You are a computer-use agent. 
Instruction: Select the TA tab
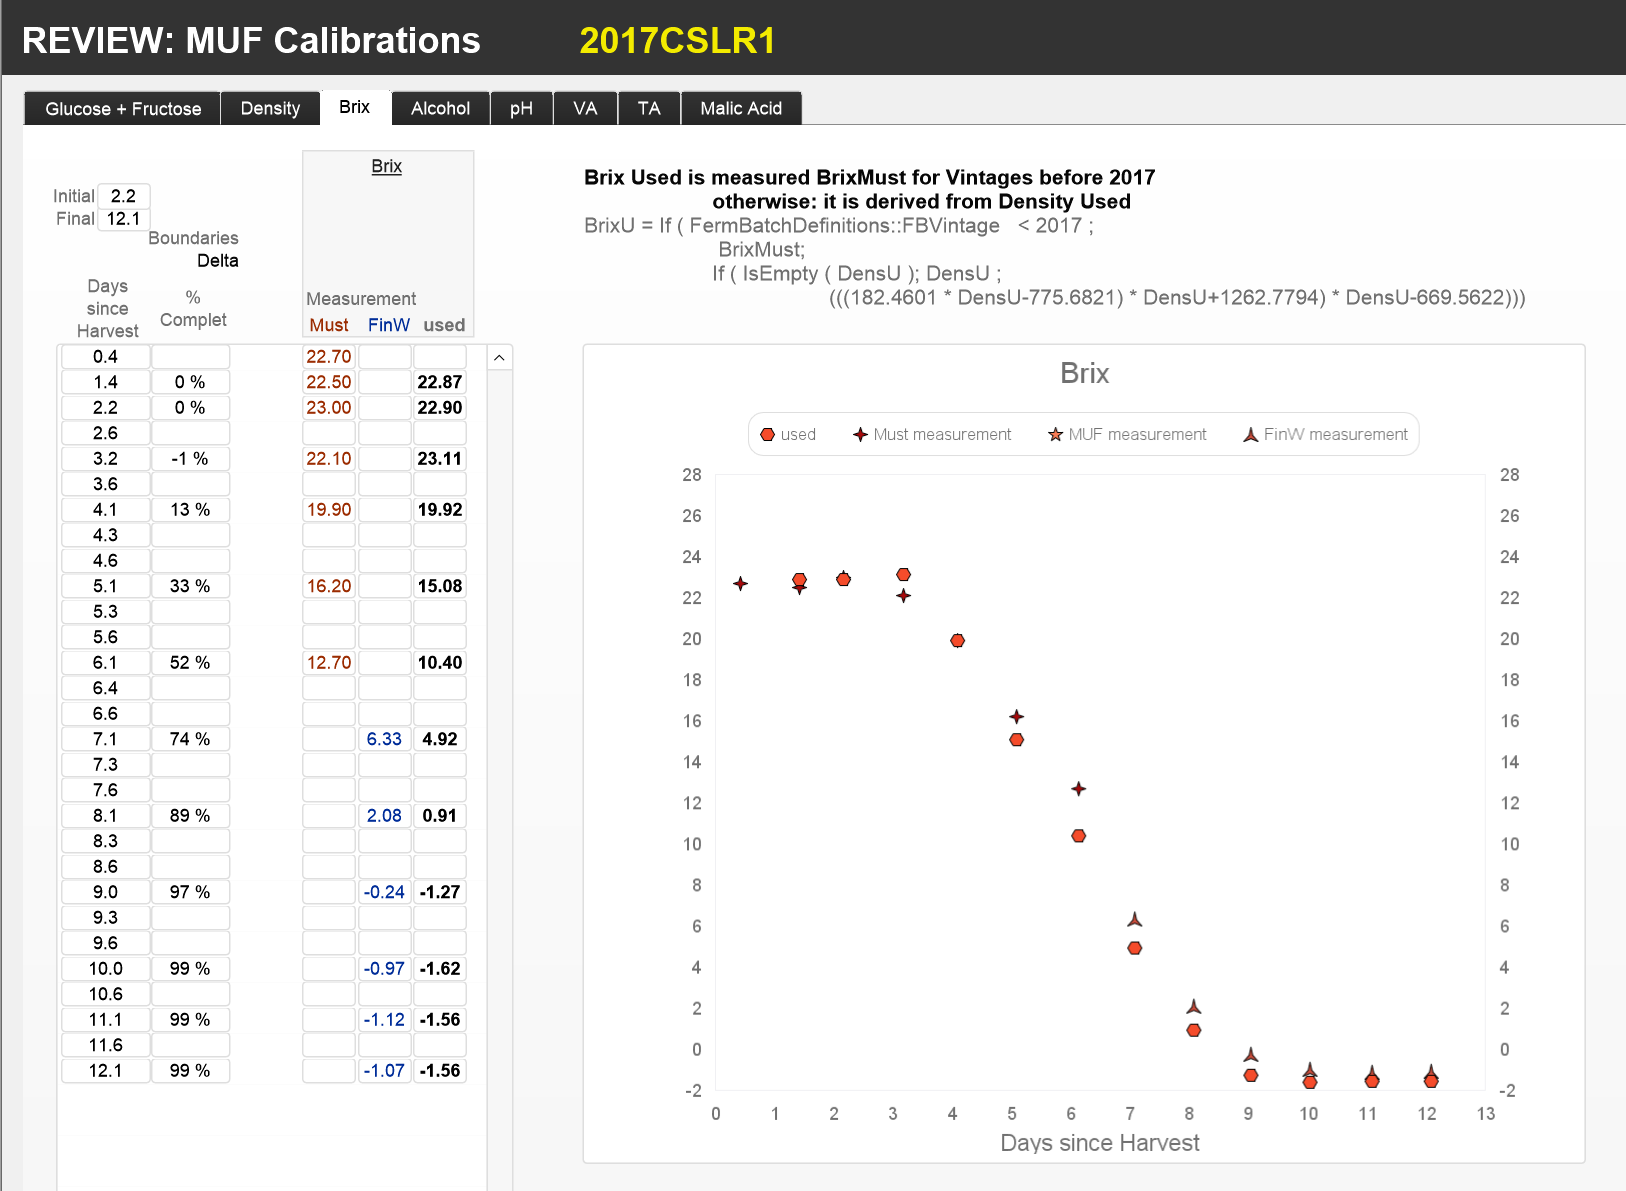(x=649, y=108)
